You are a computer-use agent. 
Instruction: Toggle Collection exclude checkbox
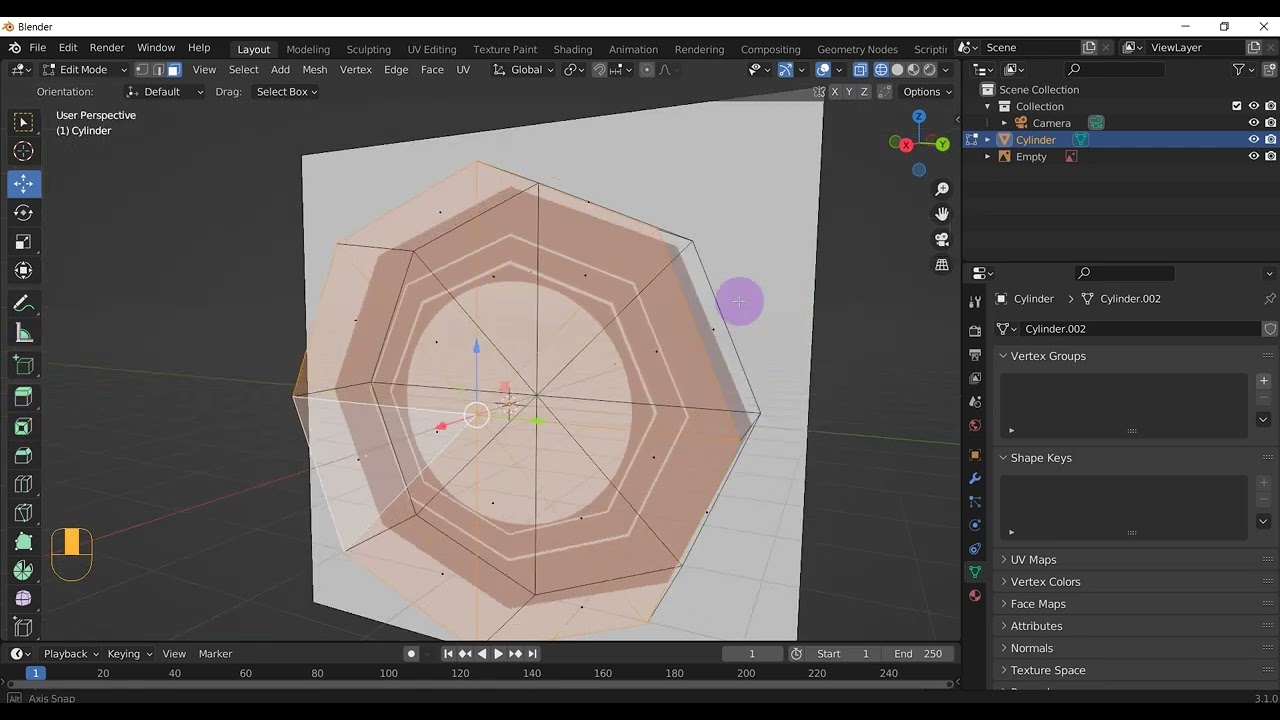[1237, 106]
